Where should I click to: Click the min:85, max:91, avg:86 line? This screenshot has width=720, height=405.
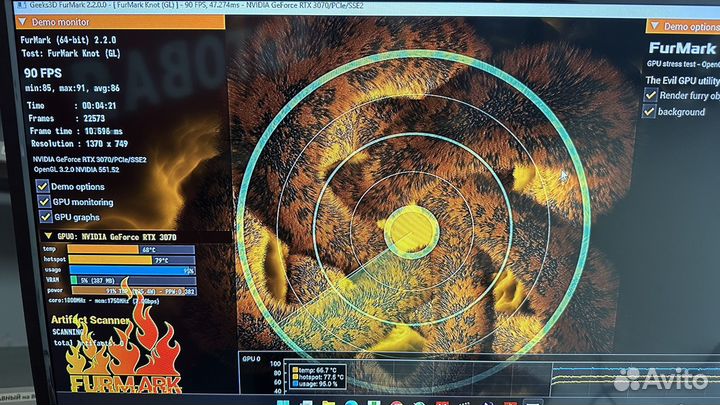coord(73,88)
